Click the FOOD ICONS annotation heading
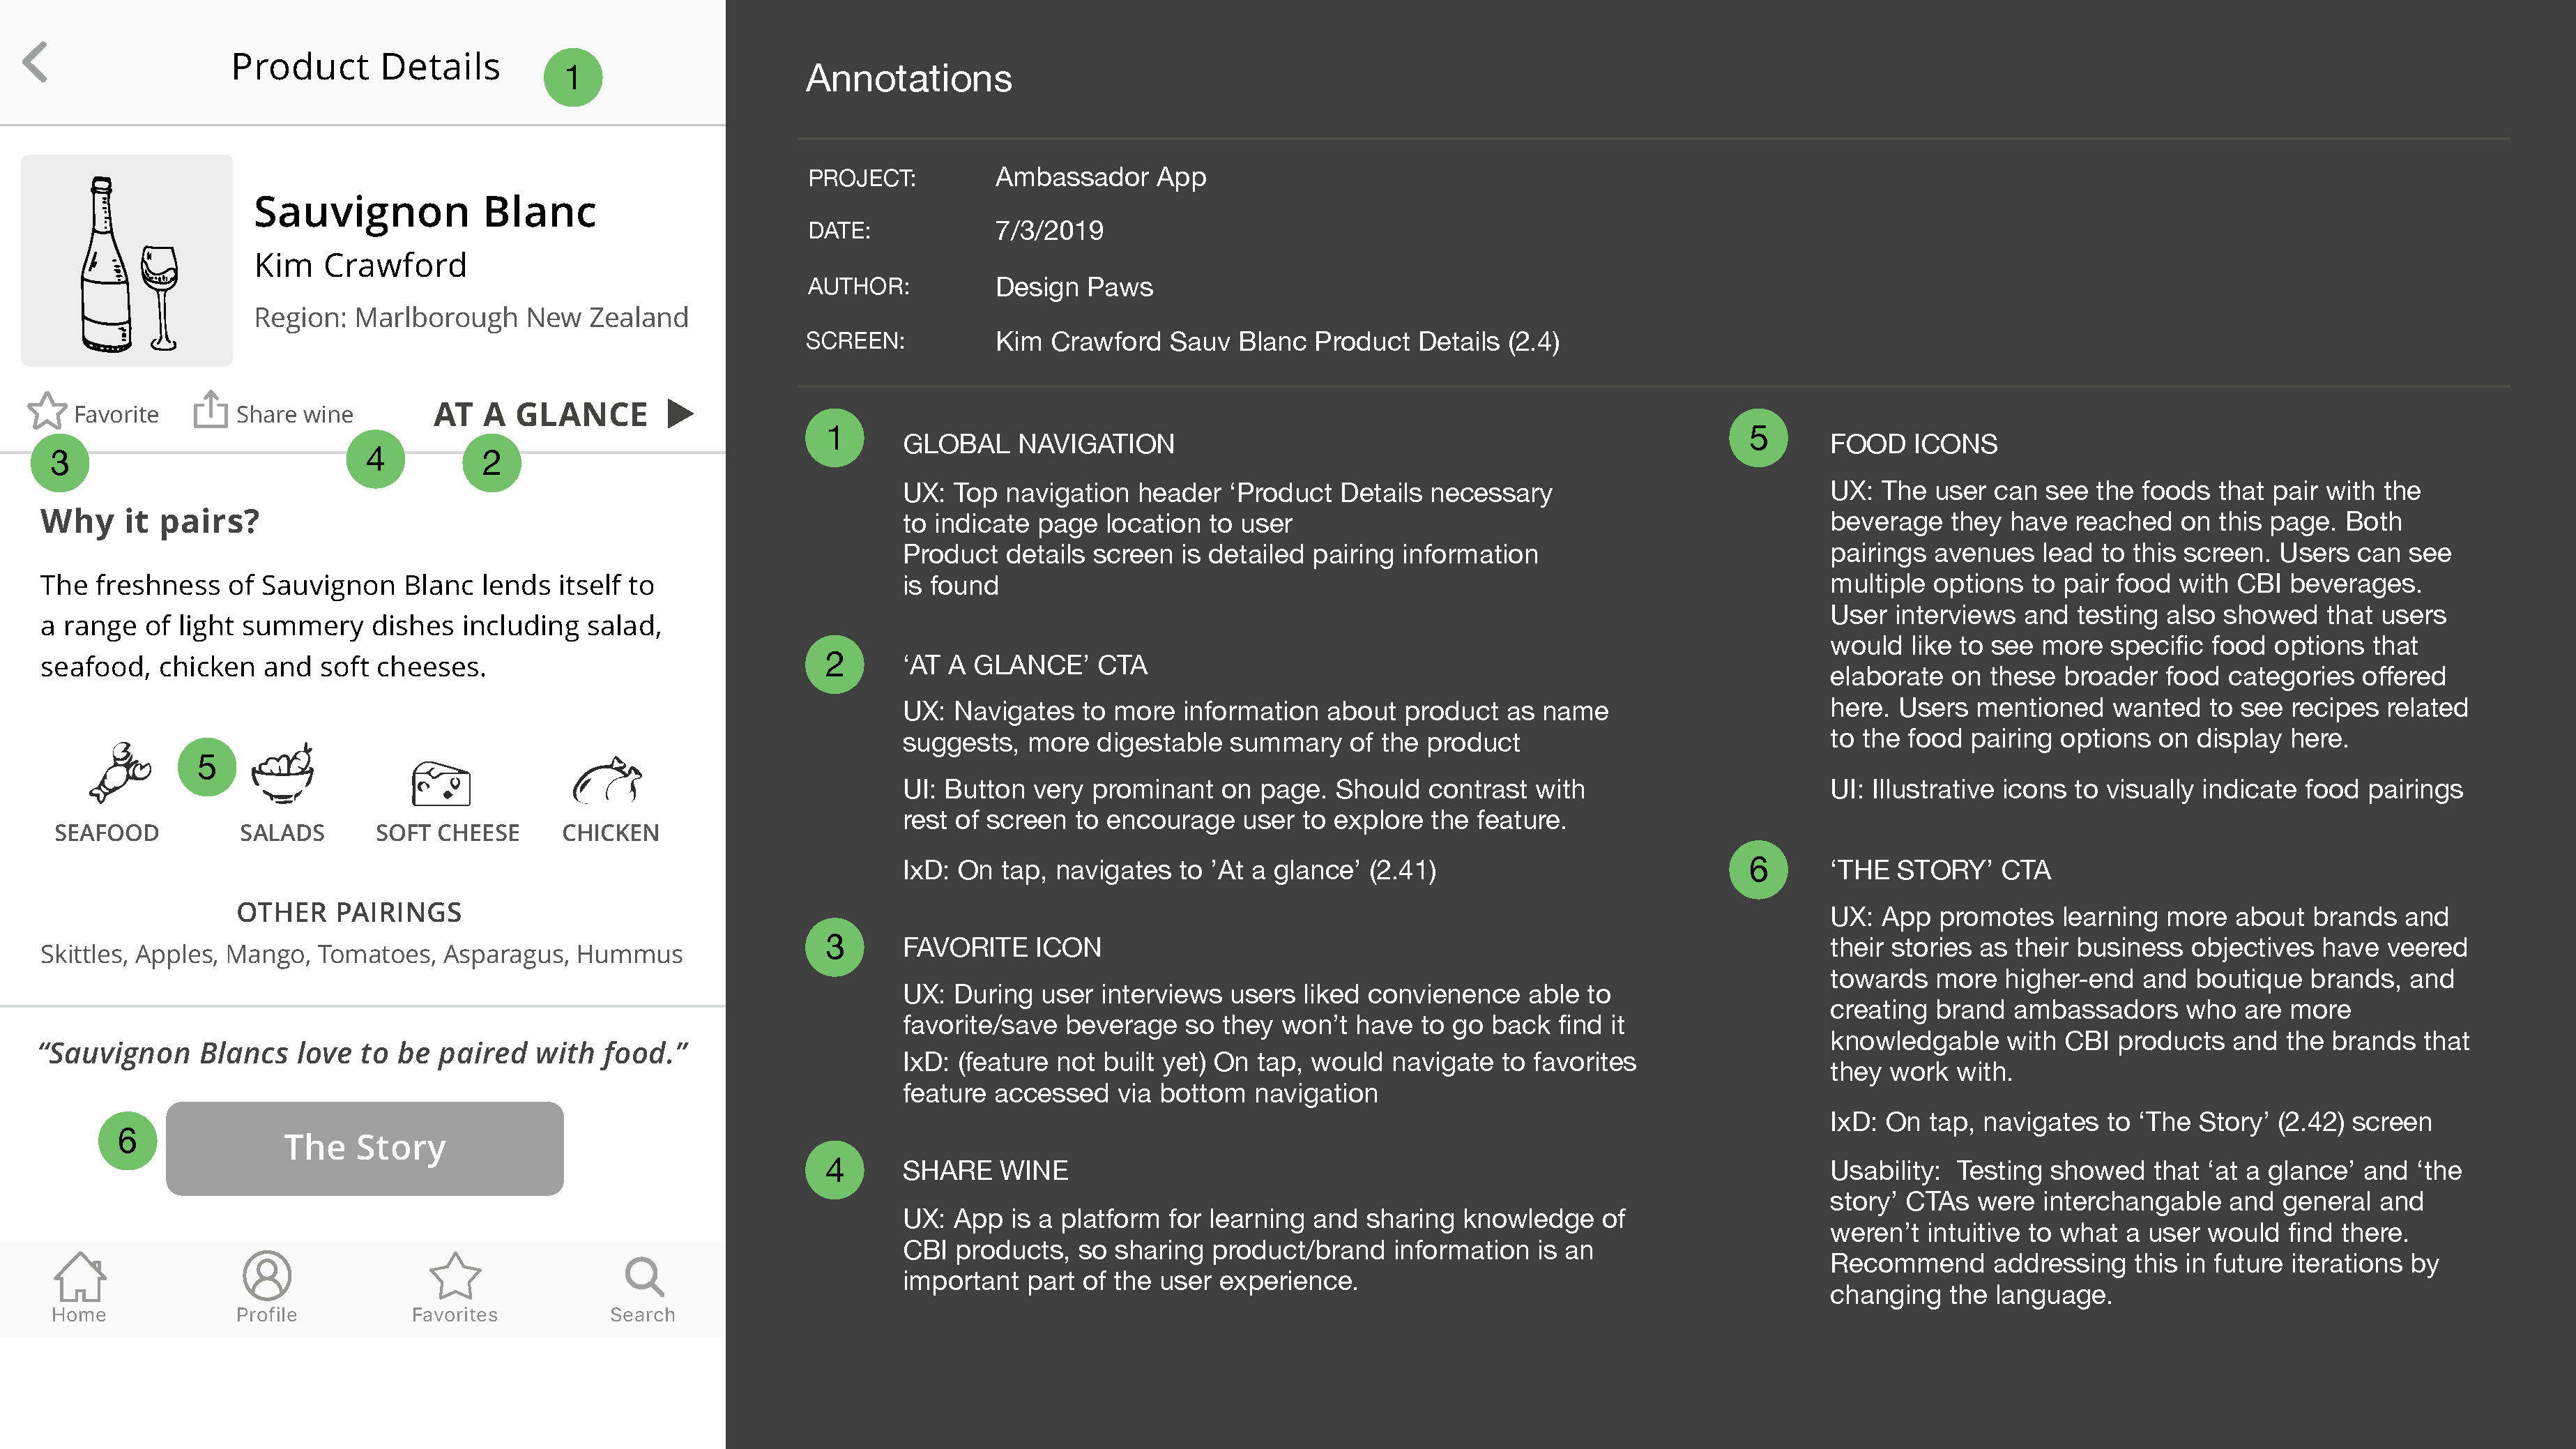Viewport: 2576px width, 1449px height. (1914, 444)
